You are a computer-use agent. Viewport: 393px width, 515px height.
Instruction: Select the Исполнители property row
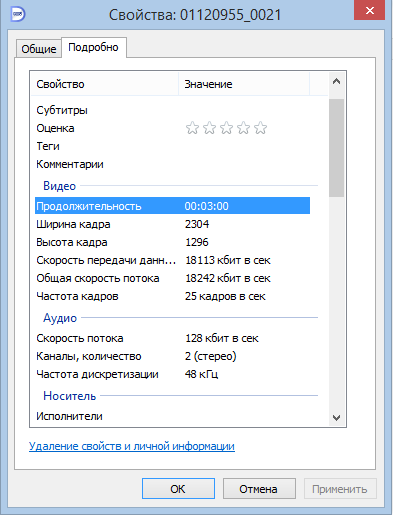tap(172, 416)
